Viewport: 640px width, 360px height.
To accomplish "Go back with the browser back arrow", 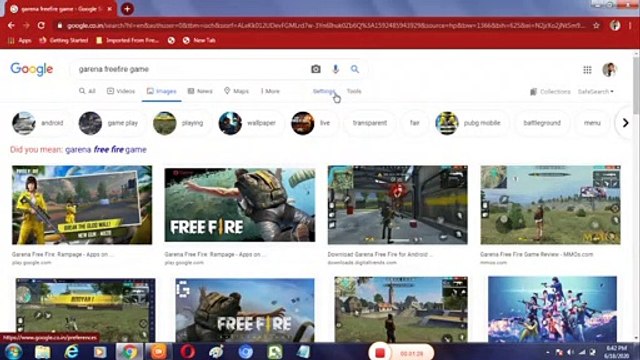I will pyautogui.click(x=11, y=26).
